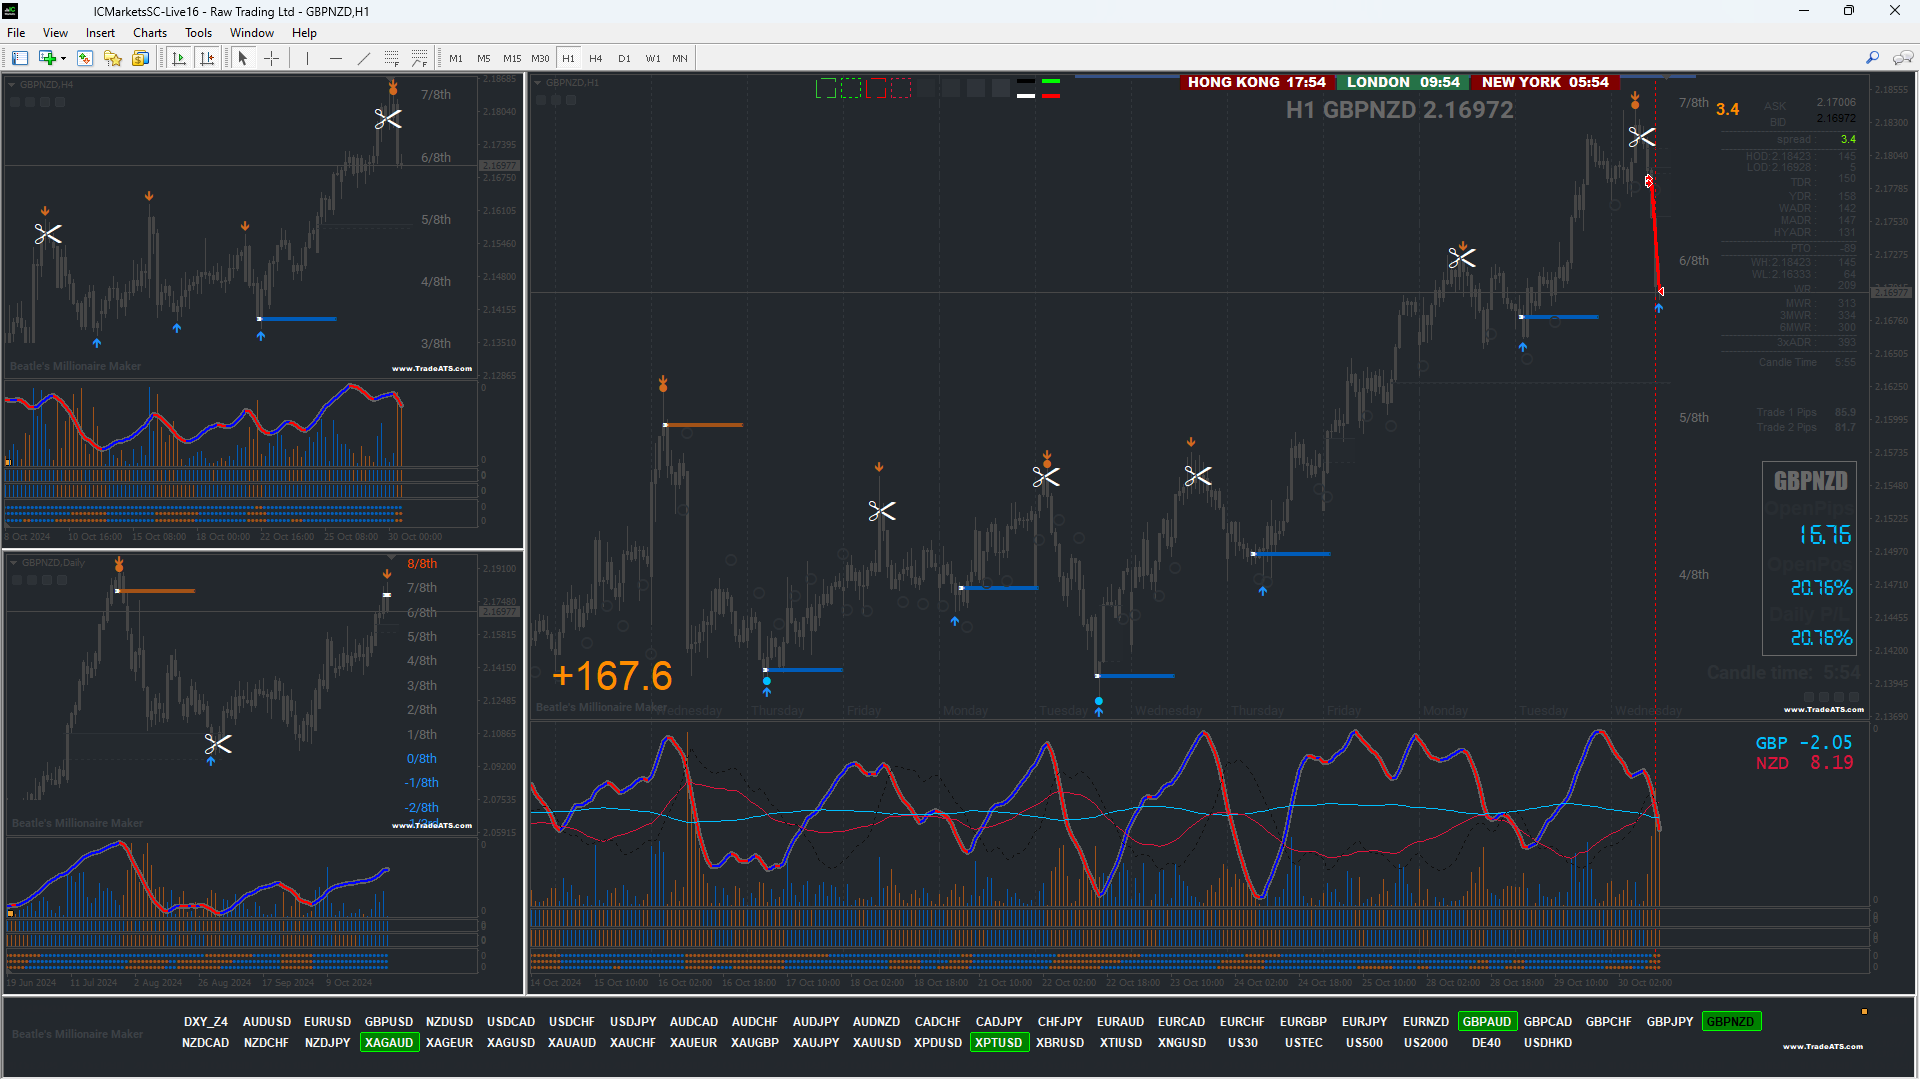The width and height of the screenshot is (1920, 1080).
Task: Toggle the H1 timeframe button
Action: (568, 58)
